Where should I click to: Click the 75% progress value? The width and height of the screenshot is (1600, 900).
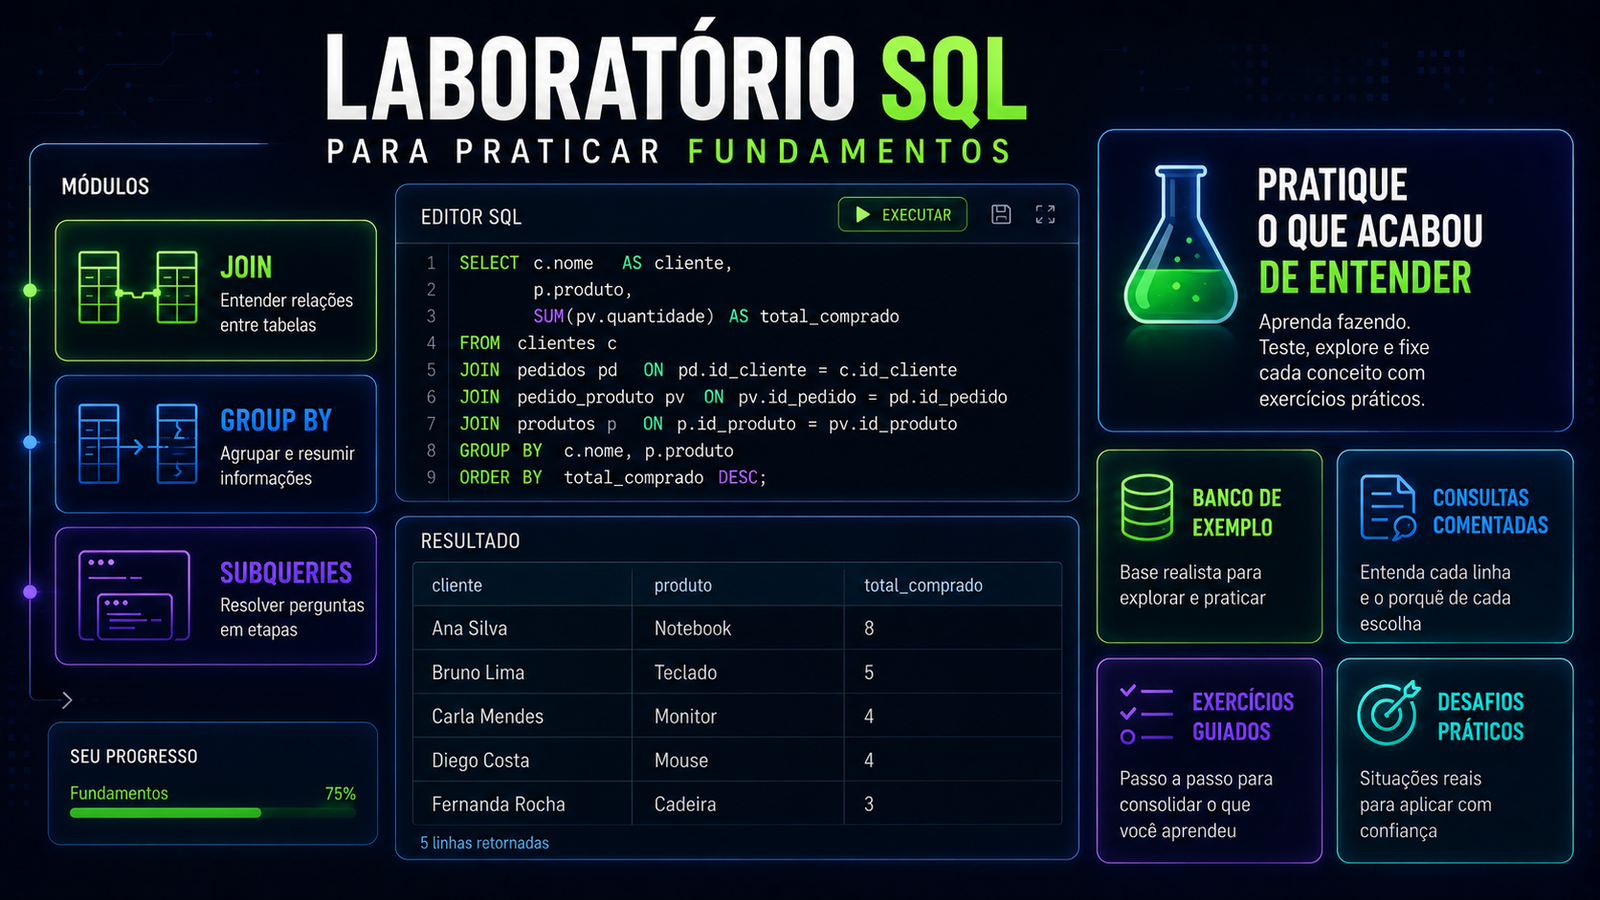coord(340,793)
